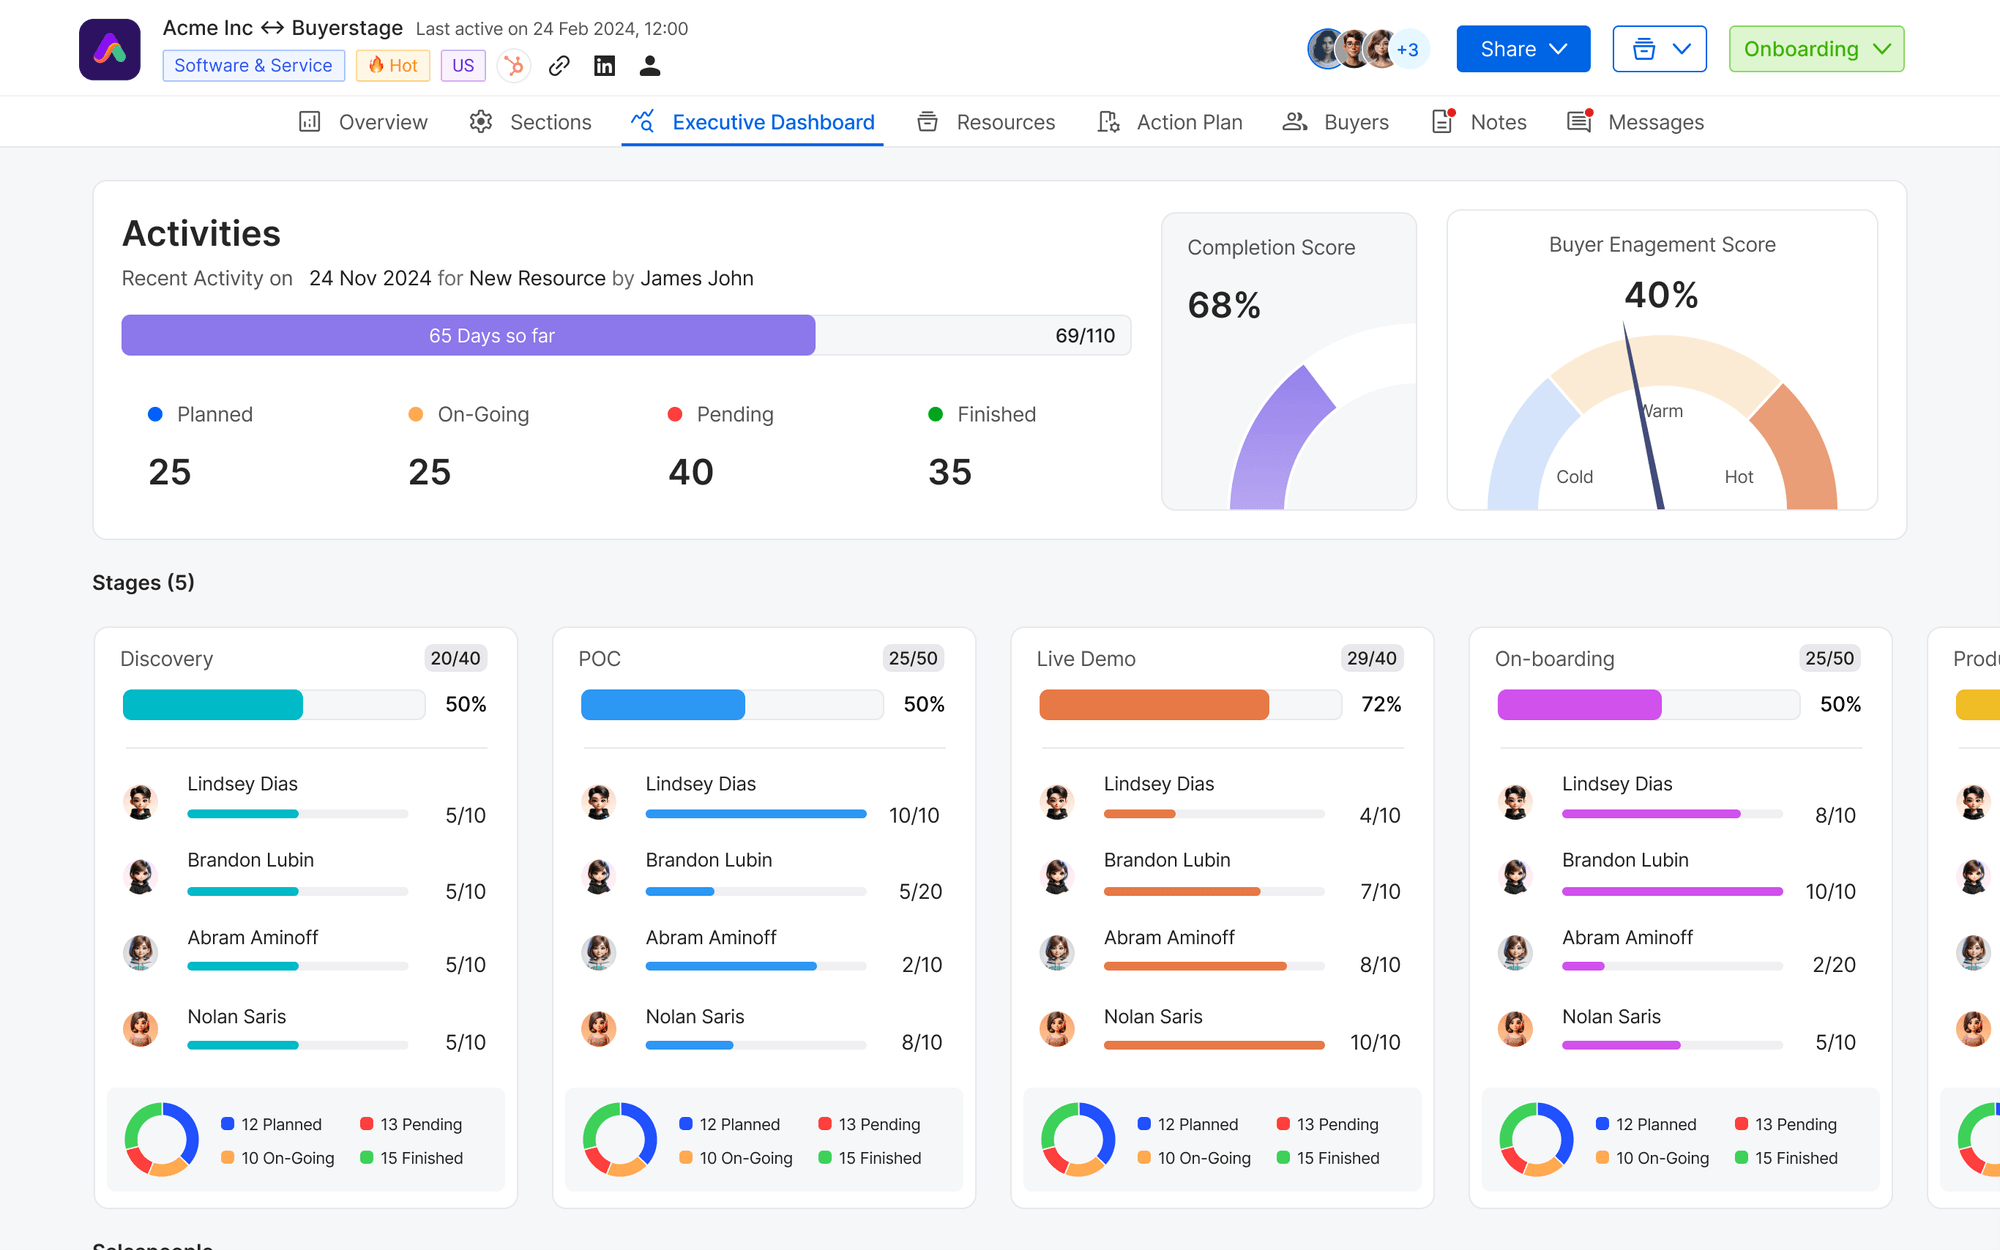
Task: Click the Notes icon with red dot
Action: click(x=1442, y=121)
